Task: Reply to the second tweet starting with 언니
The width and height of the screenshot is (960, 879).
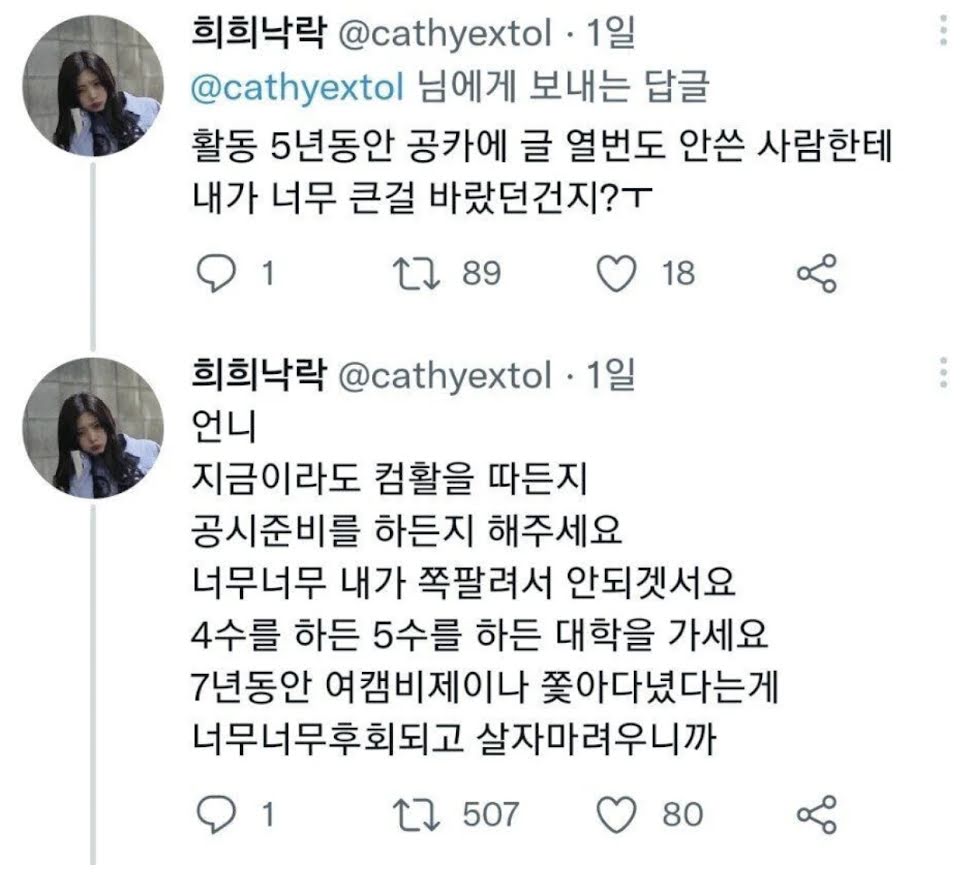Action: coord(216,814)
